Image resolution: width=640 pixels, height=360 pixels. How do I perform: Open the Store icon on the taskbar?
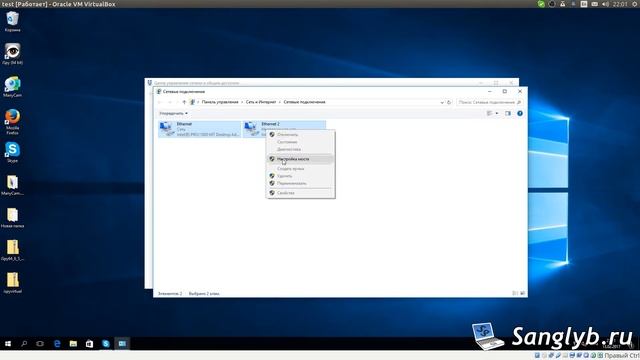pyautogui.click(x=89, y=344)
